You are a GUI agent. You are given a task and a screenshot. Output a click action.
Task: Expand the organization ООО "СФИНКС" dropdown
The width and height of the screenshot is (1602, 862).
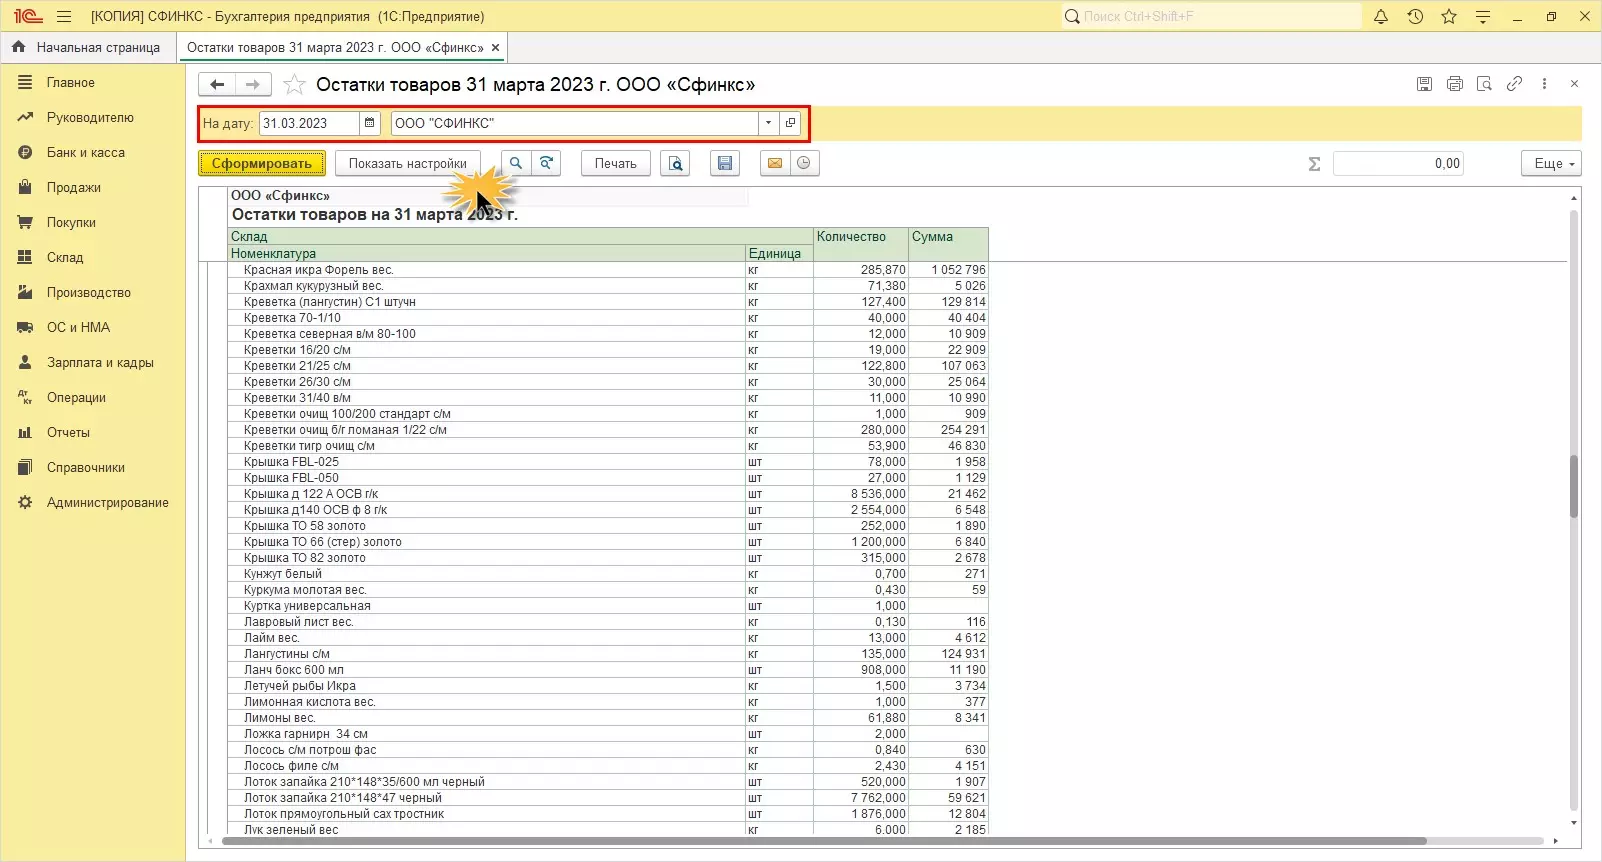[768, 123]
